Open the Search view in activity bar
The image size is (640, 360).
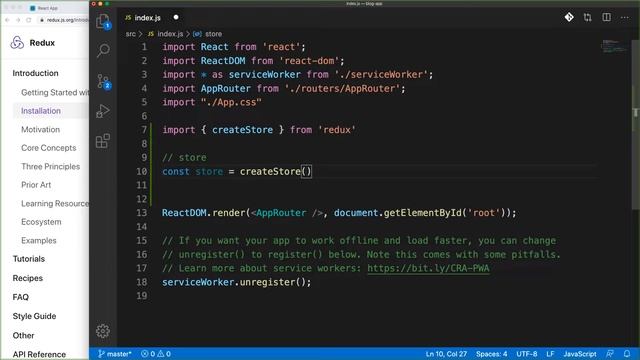[x=103, y=51]
